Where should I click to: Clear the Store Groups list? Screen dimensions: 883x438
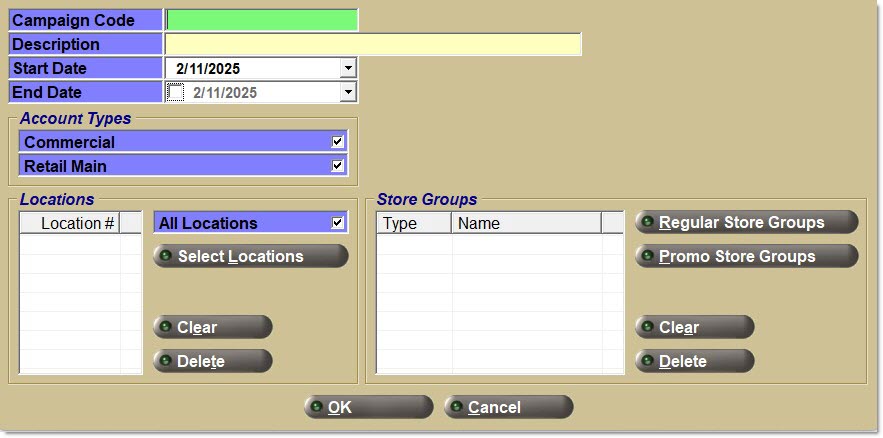(x=694, y=327)
